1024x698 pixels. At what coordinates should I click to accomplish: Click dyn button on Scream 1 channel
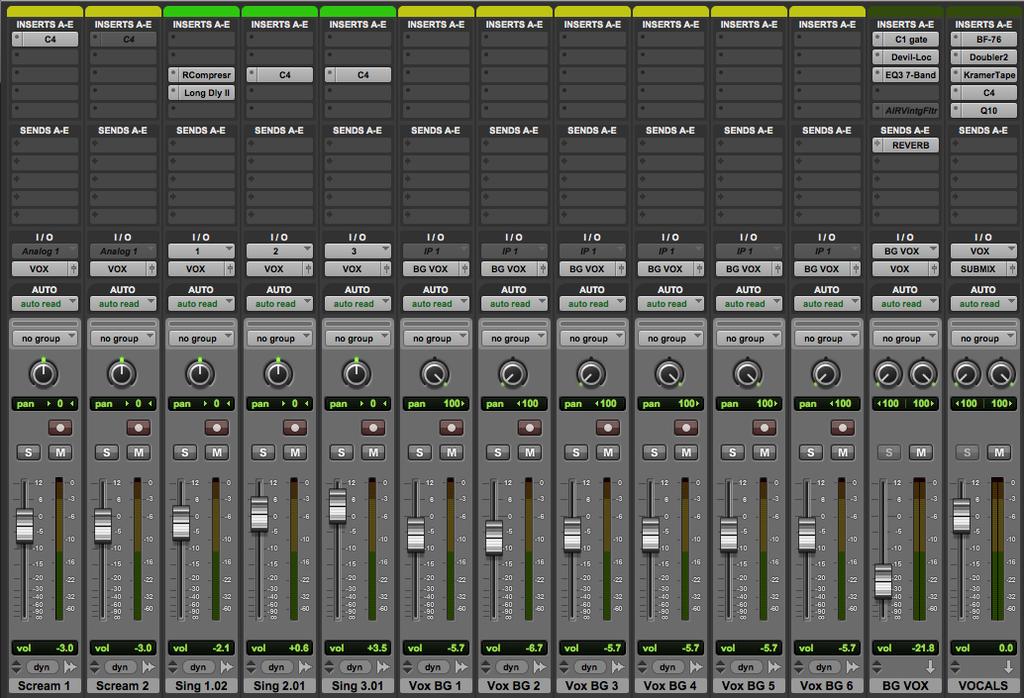coord(42,667)
